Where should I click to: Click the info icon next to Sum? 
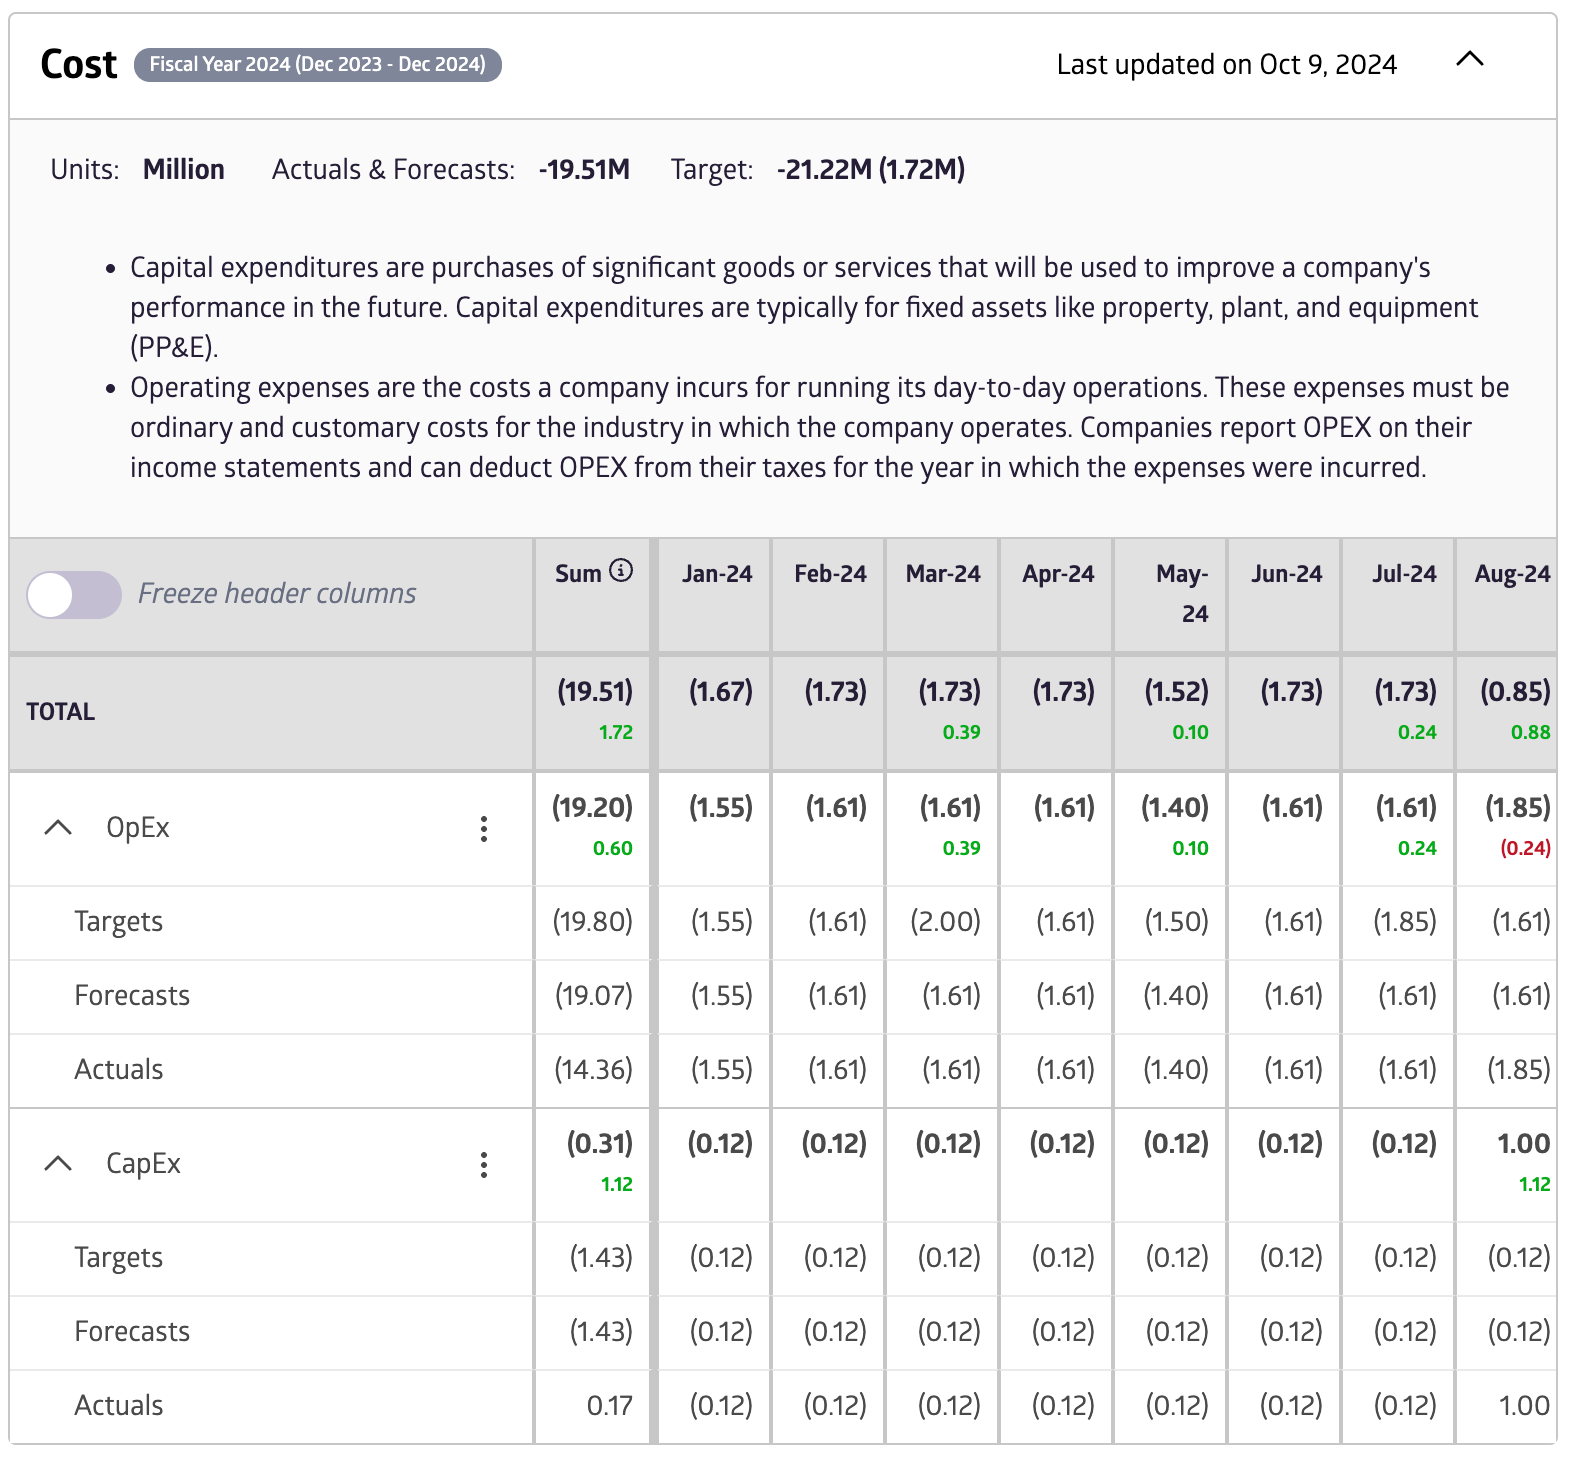pyautogui.click(x=621, y=571)
